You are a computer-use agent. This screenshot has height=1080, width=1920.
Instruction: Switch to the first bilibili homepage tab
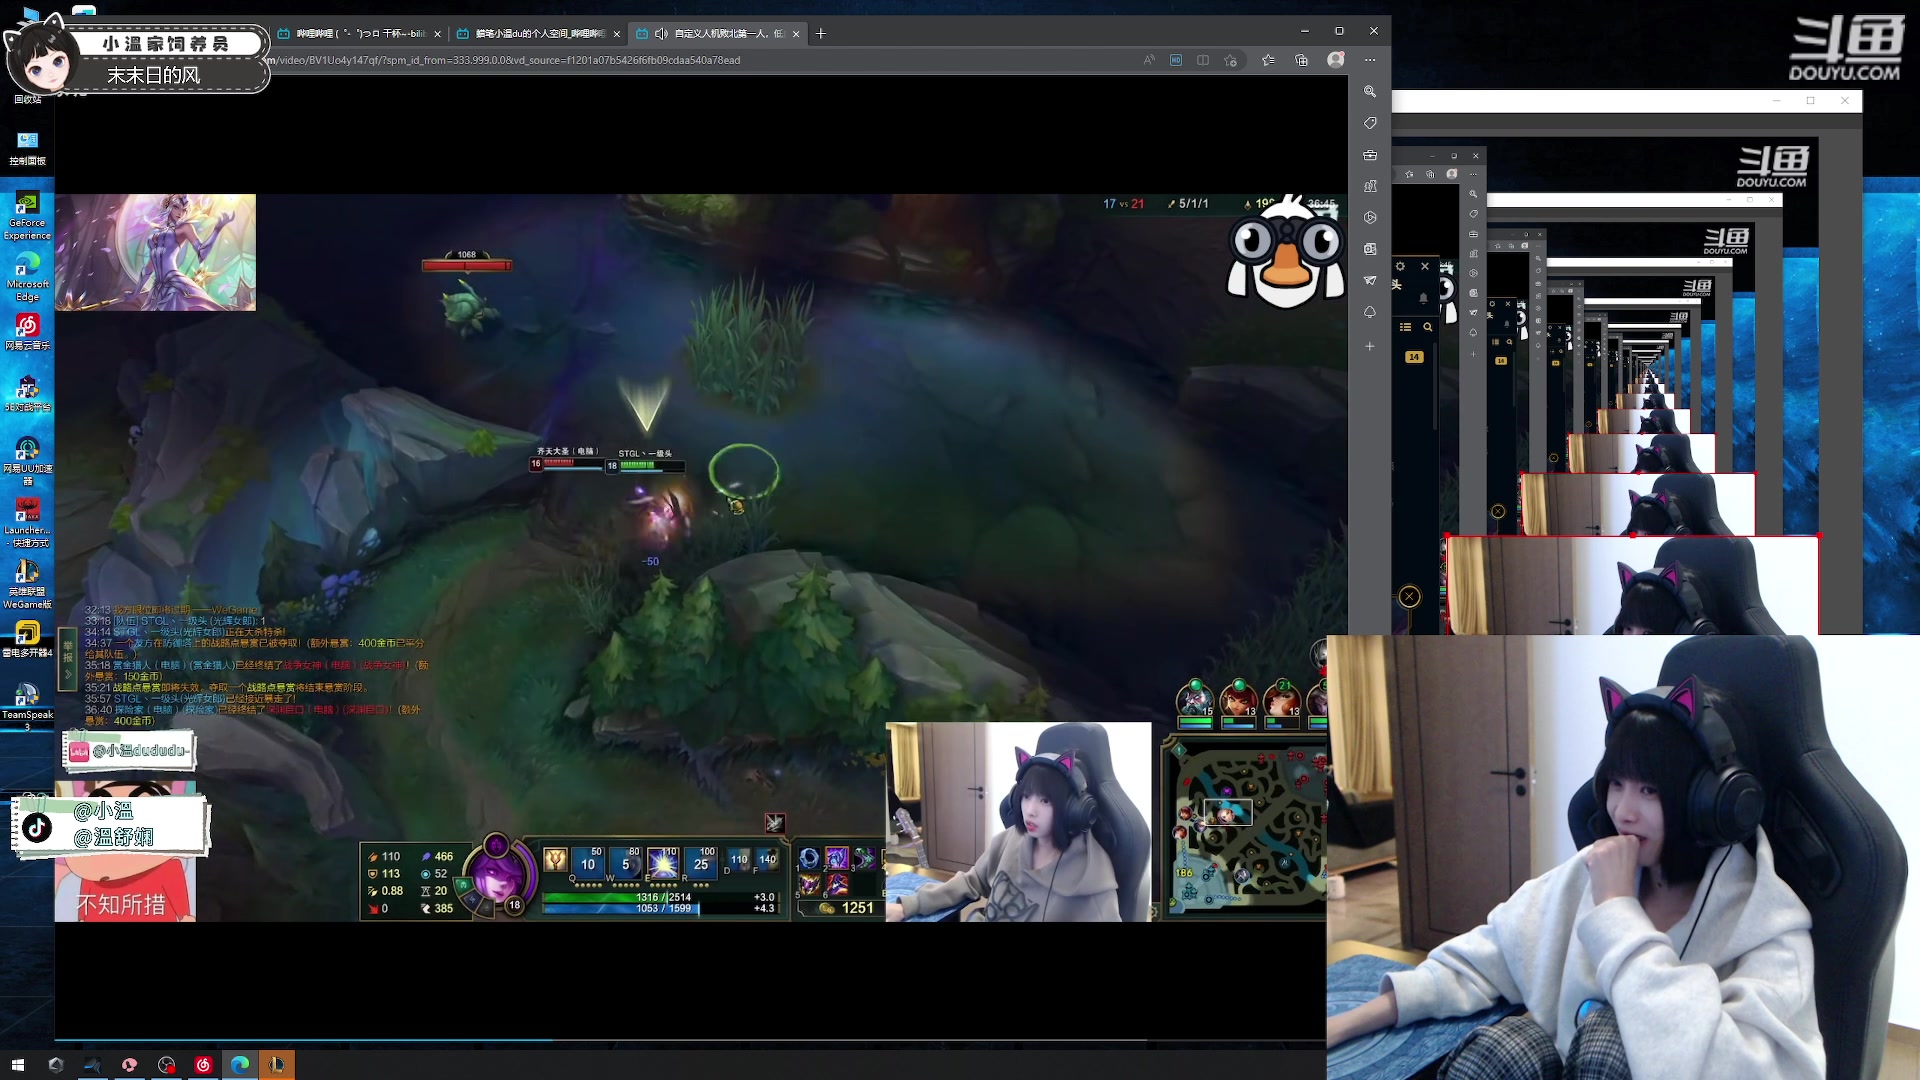pyautogui.click(x=358, y=33)
